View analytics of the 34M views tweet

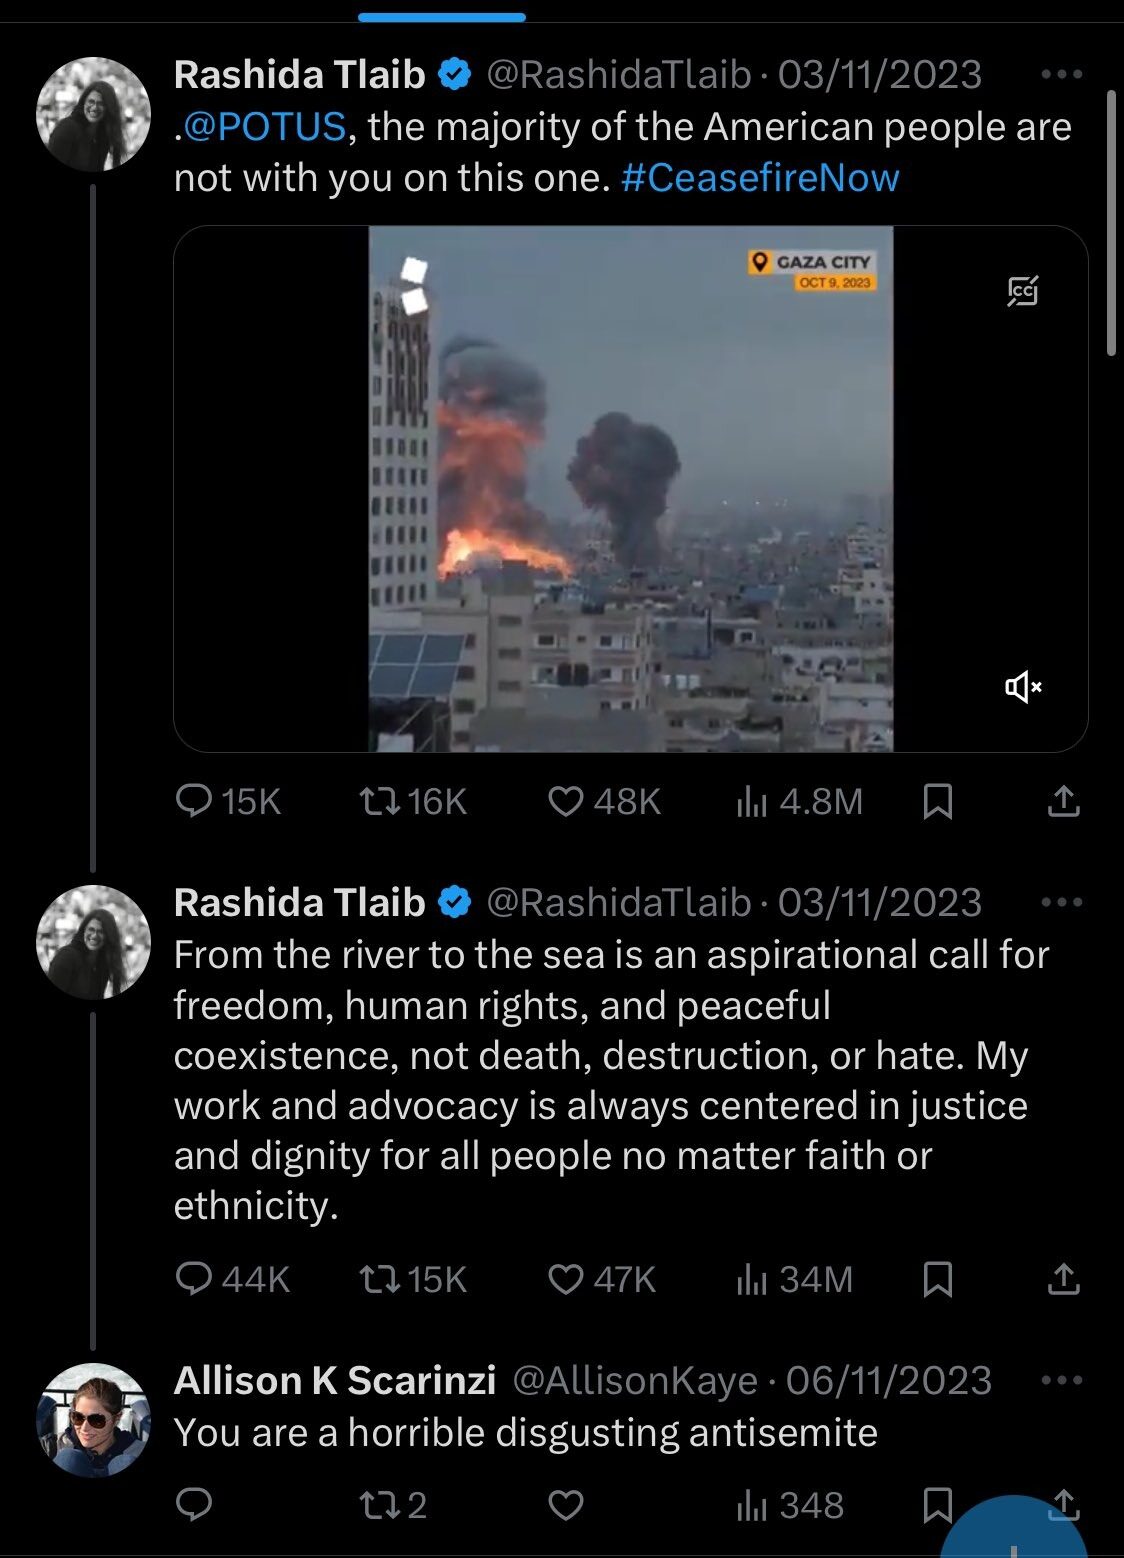click(752, 1279)
